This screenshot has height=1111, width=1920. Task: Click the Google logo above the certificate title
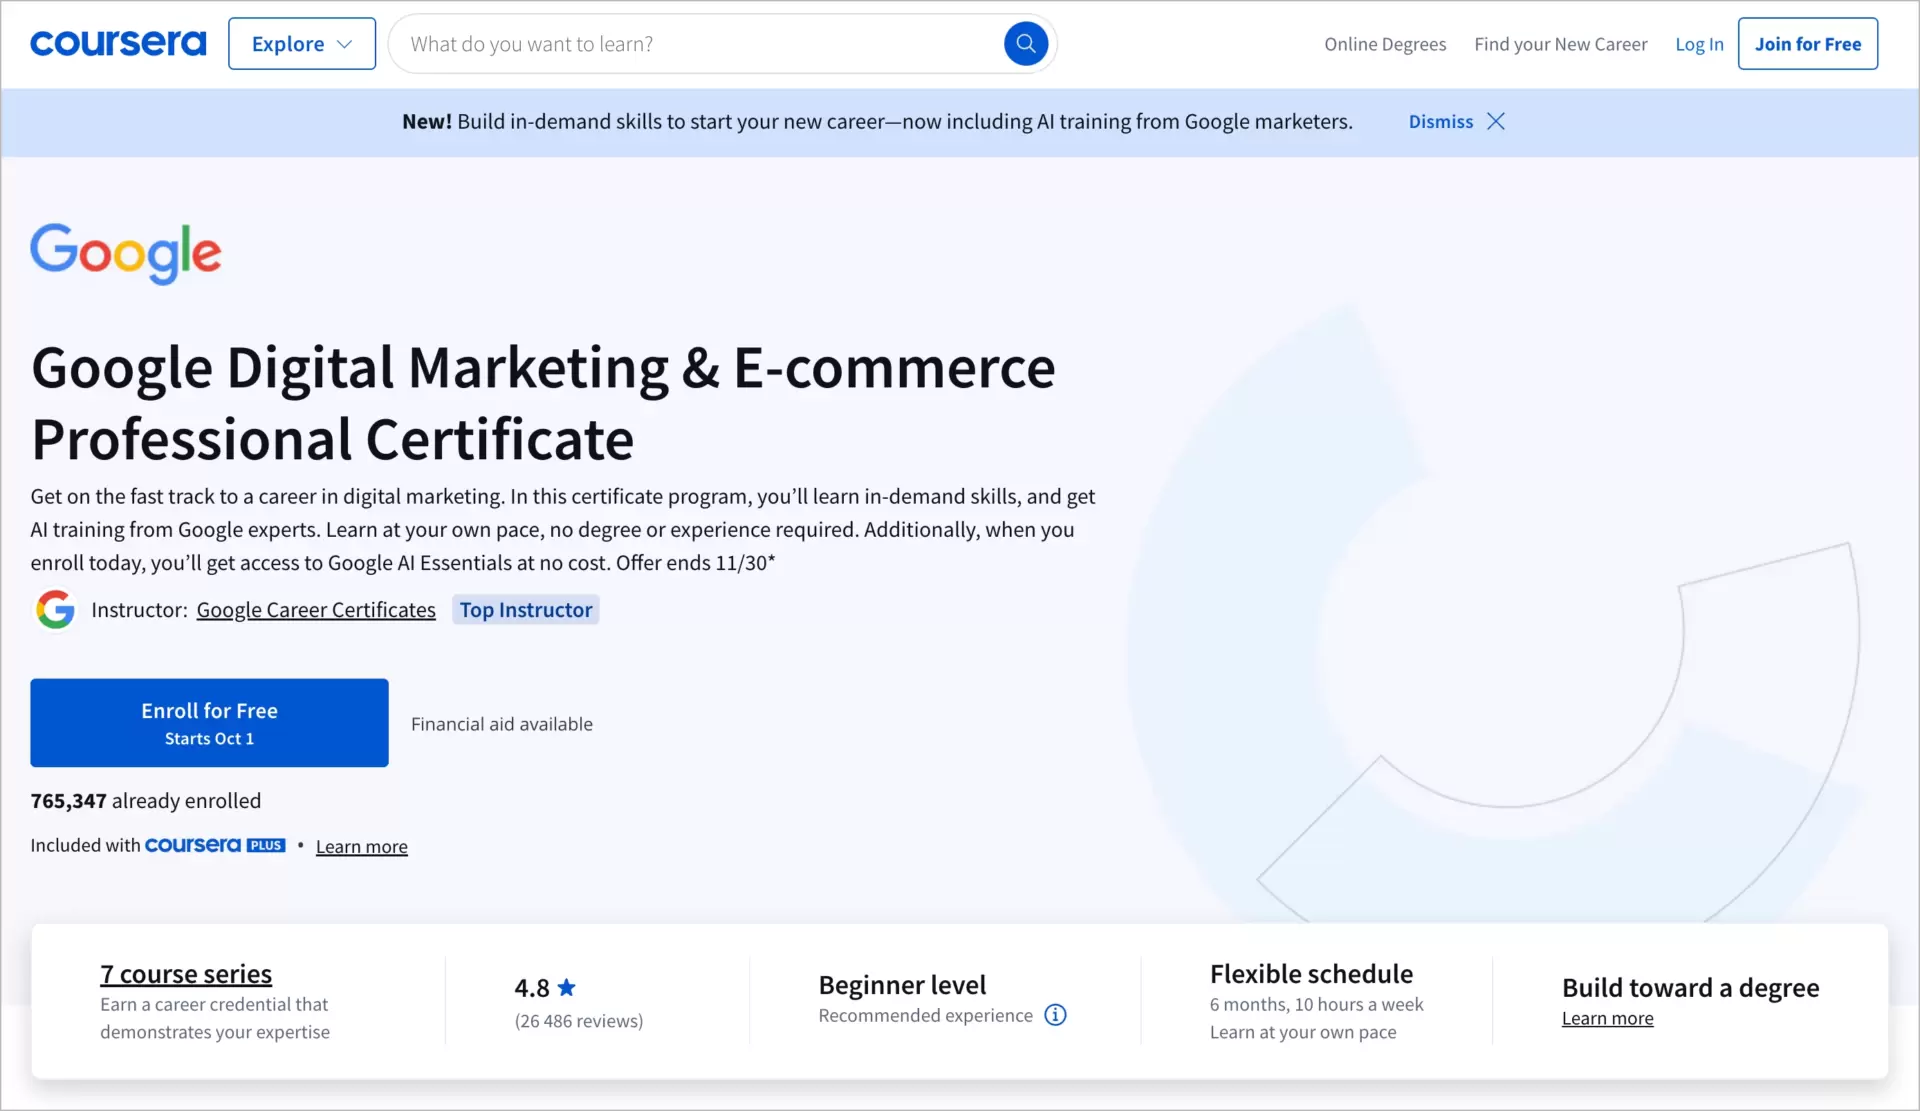click(125, 253)
